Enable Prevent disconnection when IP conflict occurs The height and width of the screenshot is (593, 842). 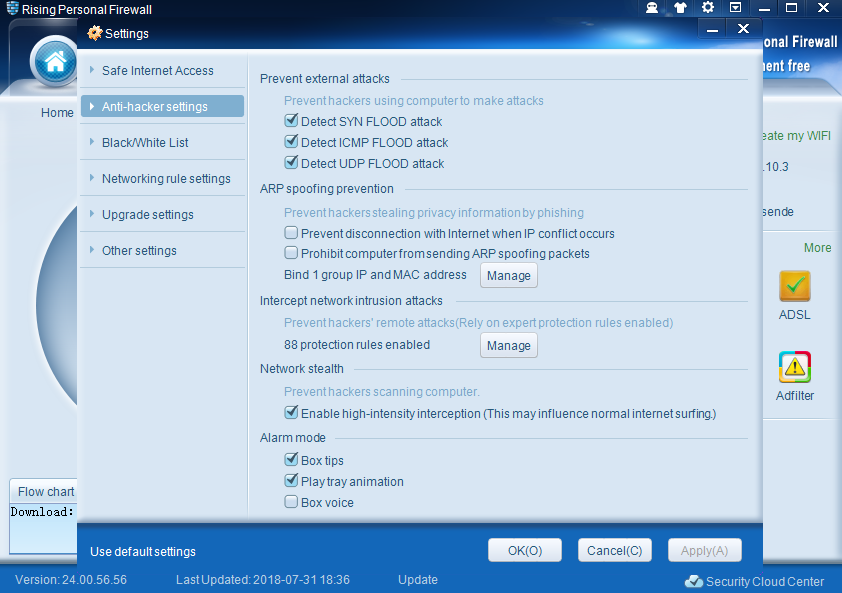click(x=291, y=233)
